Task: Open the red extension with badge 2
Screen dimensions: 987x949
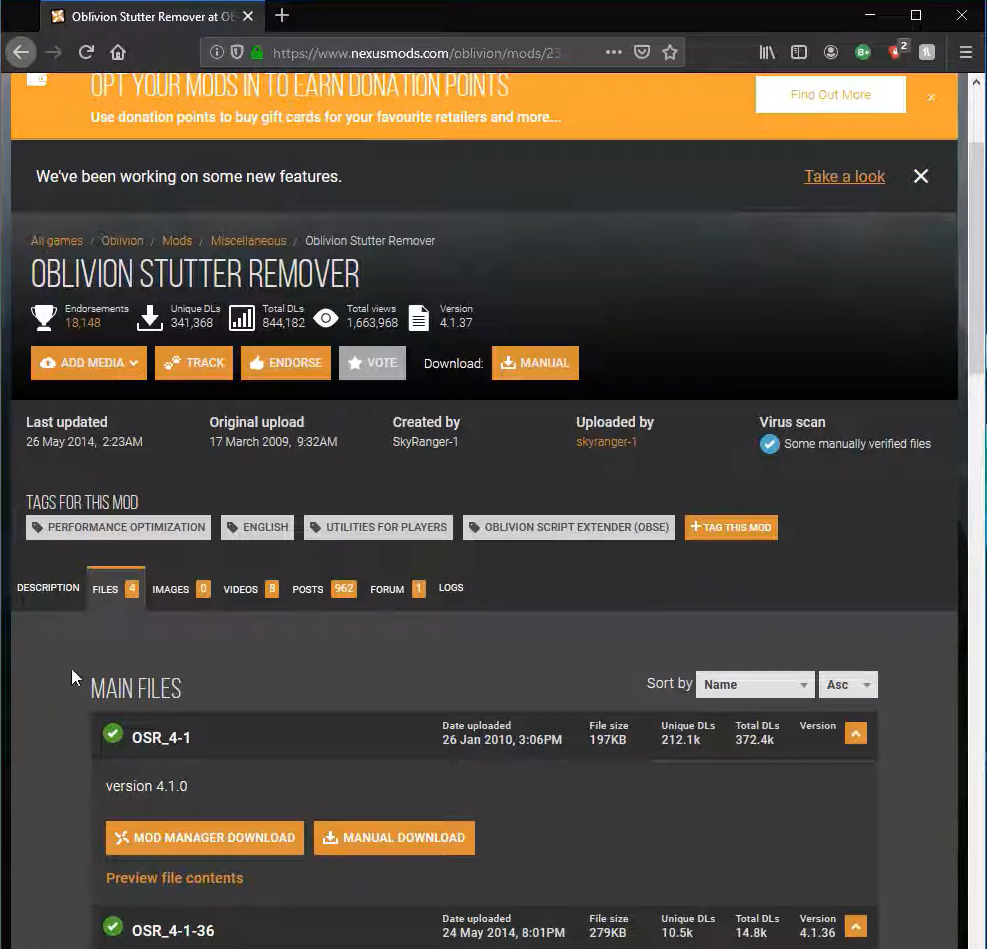Action: click(897, 50)
